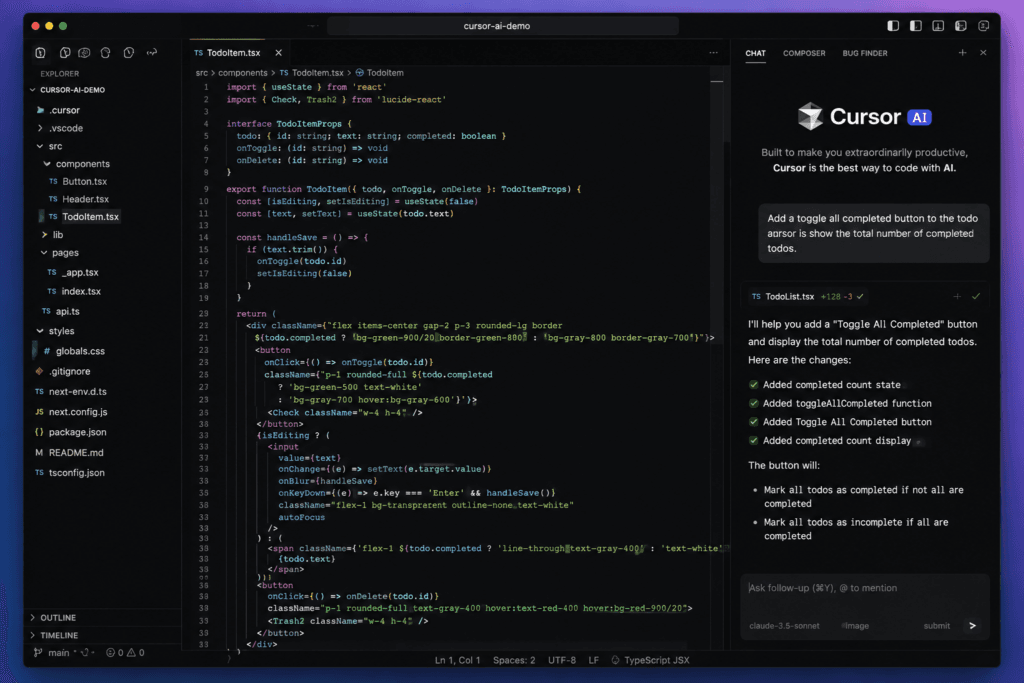Expand the .vscode folder
This screenshot has height=683, width=1024.
pyautogui.click(x=40, y=128)
